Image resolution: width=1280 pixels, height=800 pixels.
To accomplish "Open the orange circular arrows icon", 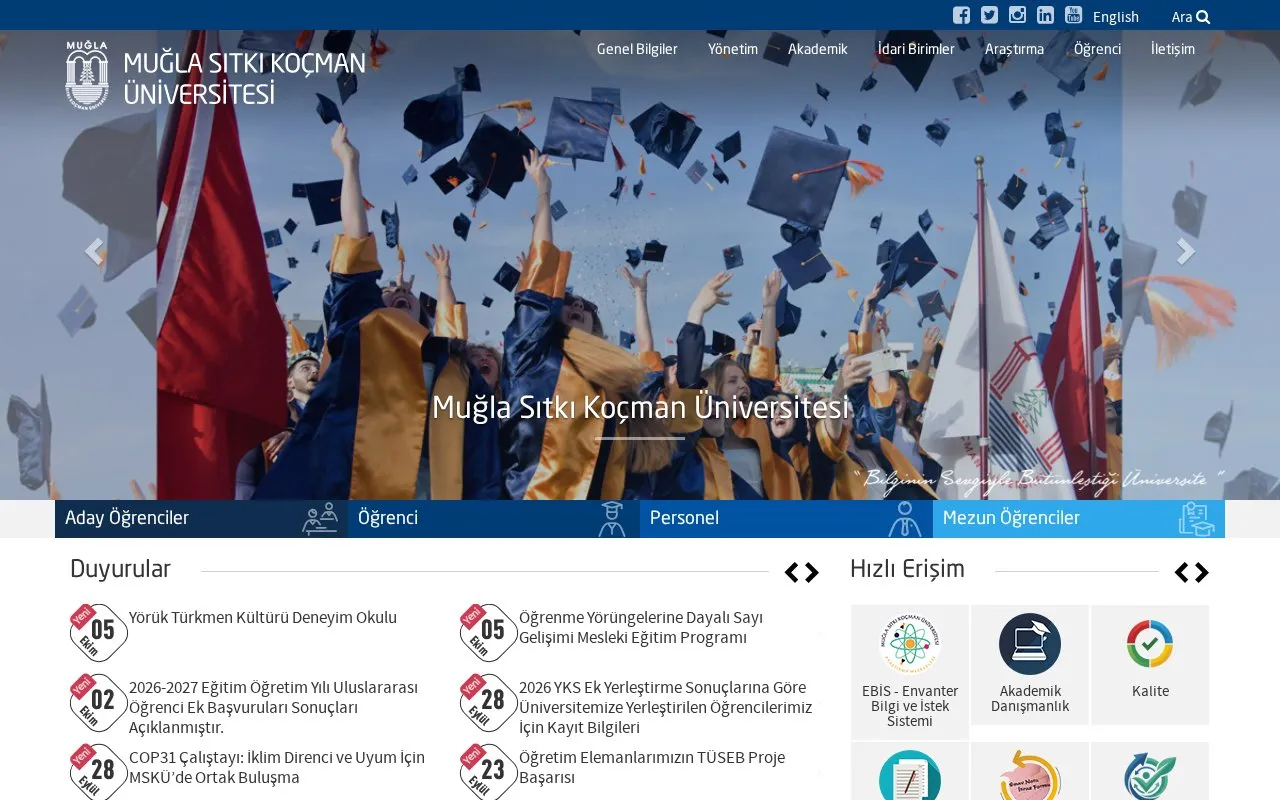I will [1030, 776].
